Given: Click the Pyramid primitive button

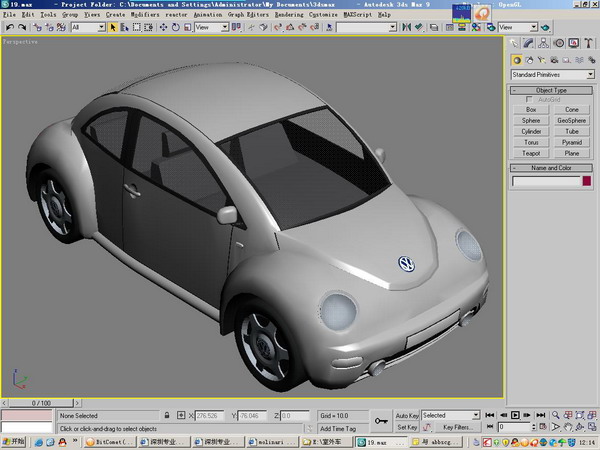Looking at the screenshot, I should click(572, 142).
